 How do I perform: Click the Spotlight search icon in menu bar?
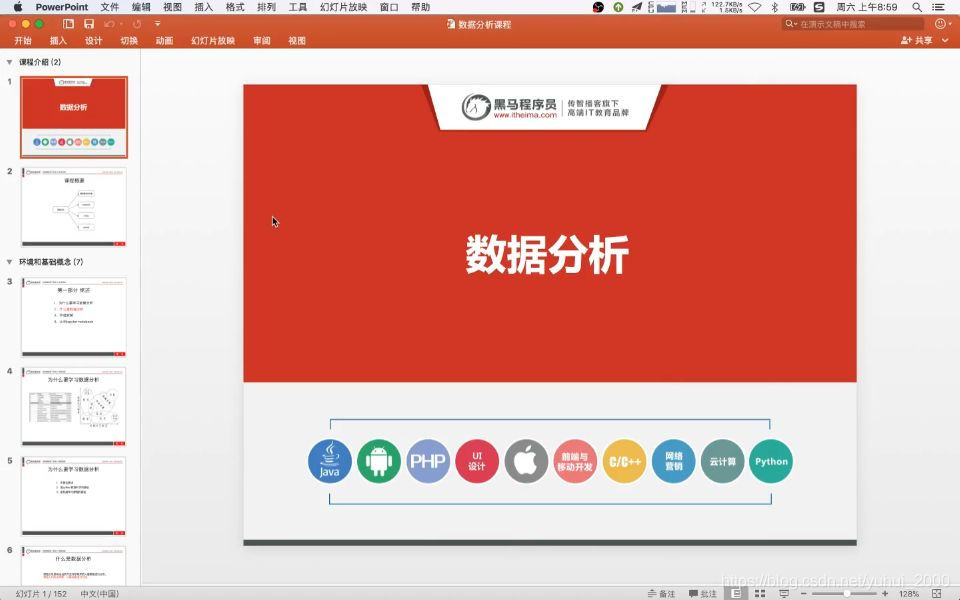917,7
